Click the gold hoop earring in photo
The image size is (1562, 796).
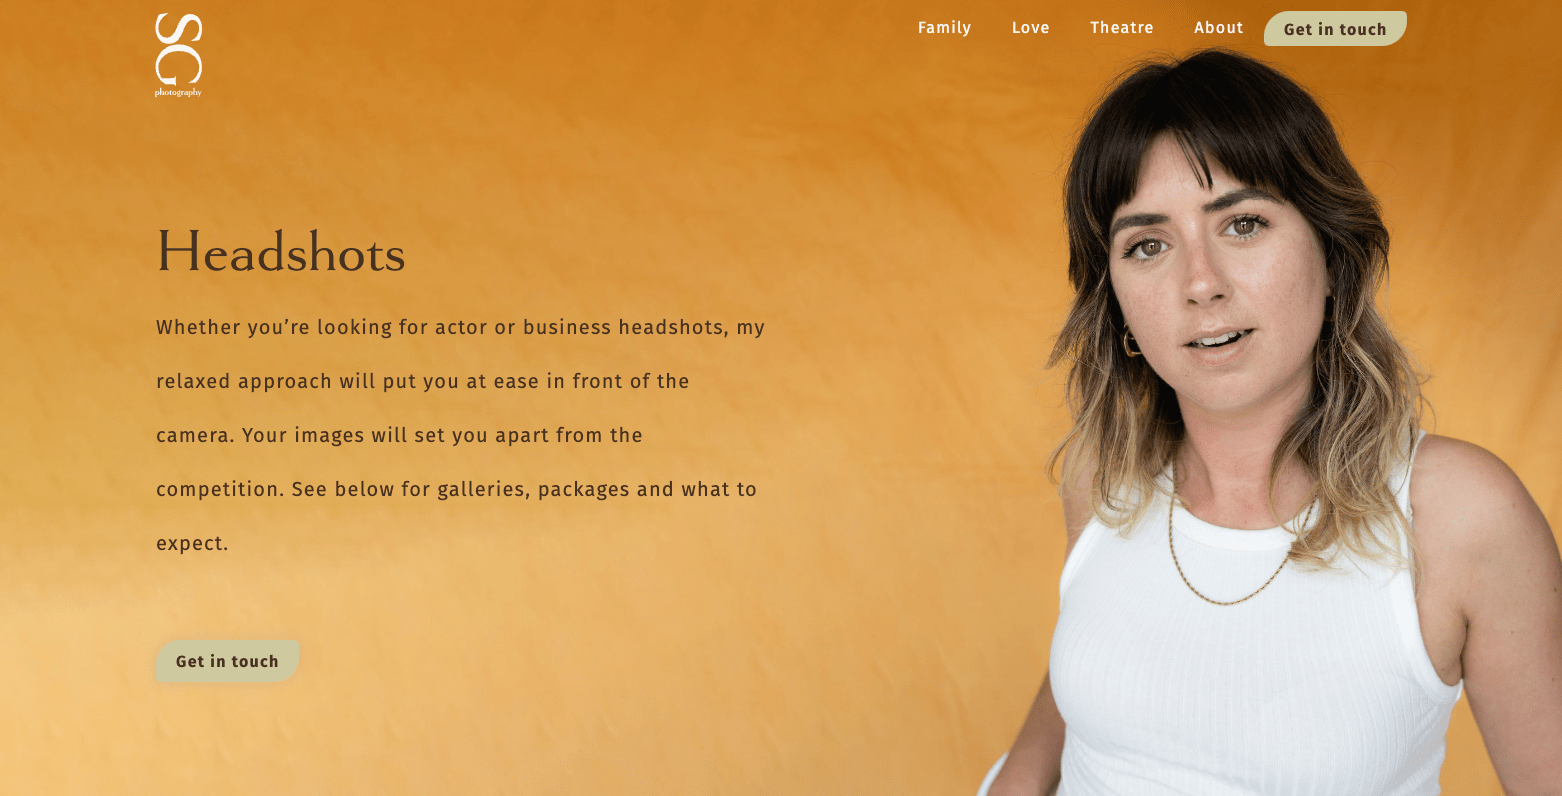coord(1131,343)
